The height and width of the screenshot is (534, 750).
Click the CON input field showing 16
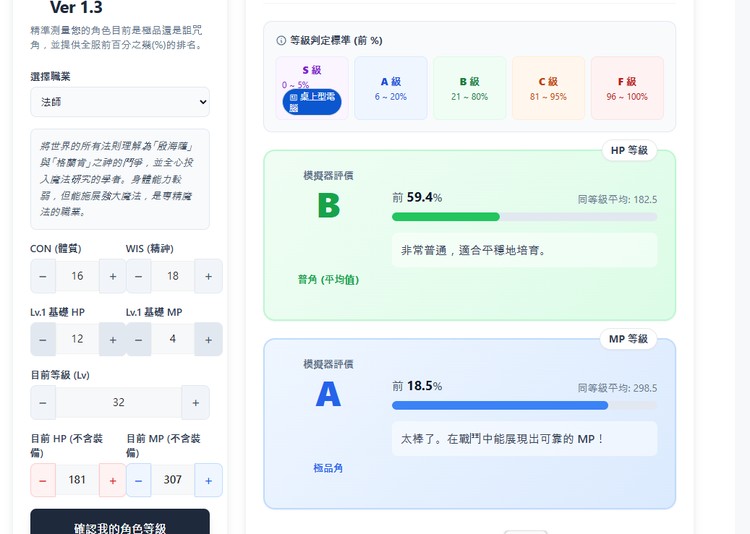[77, 276]
